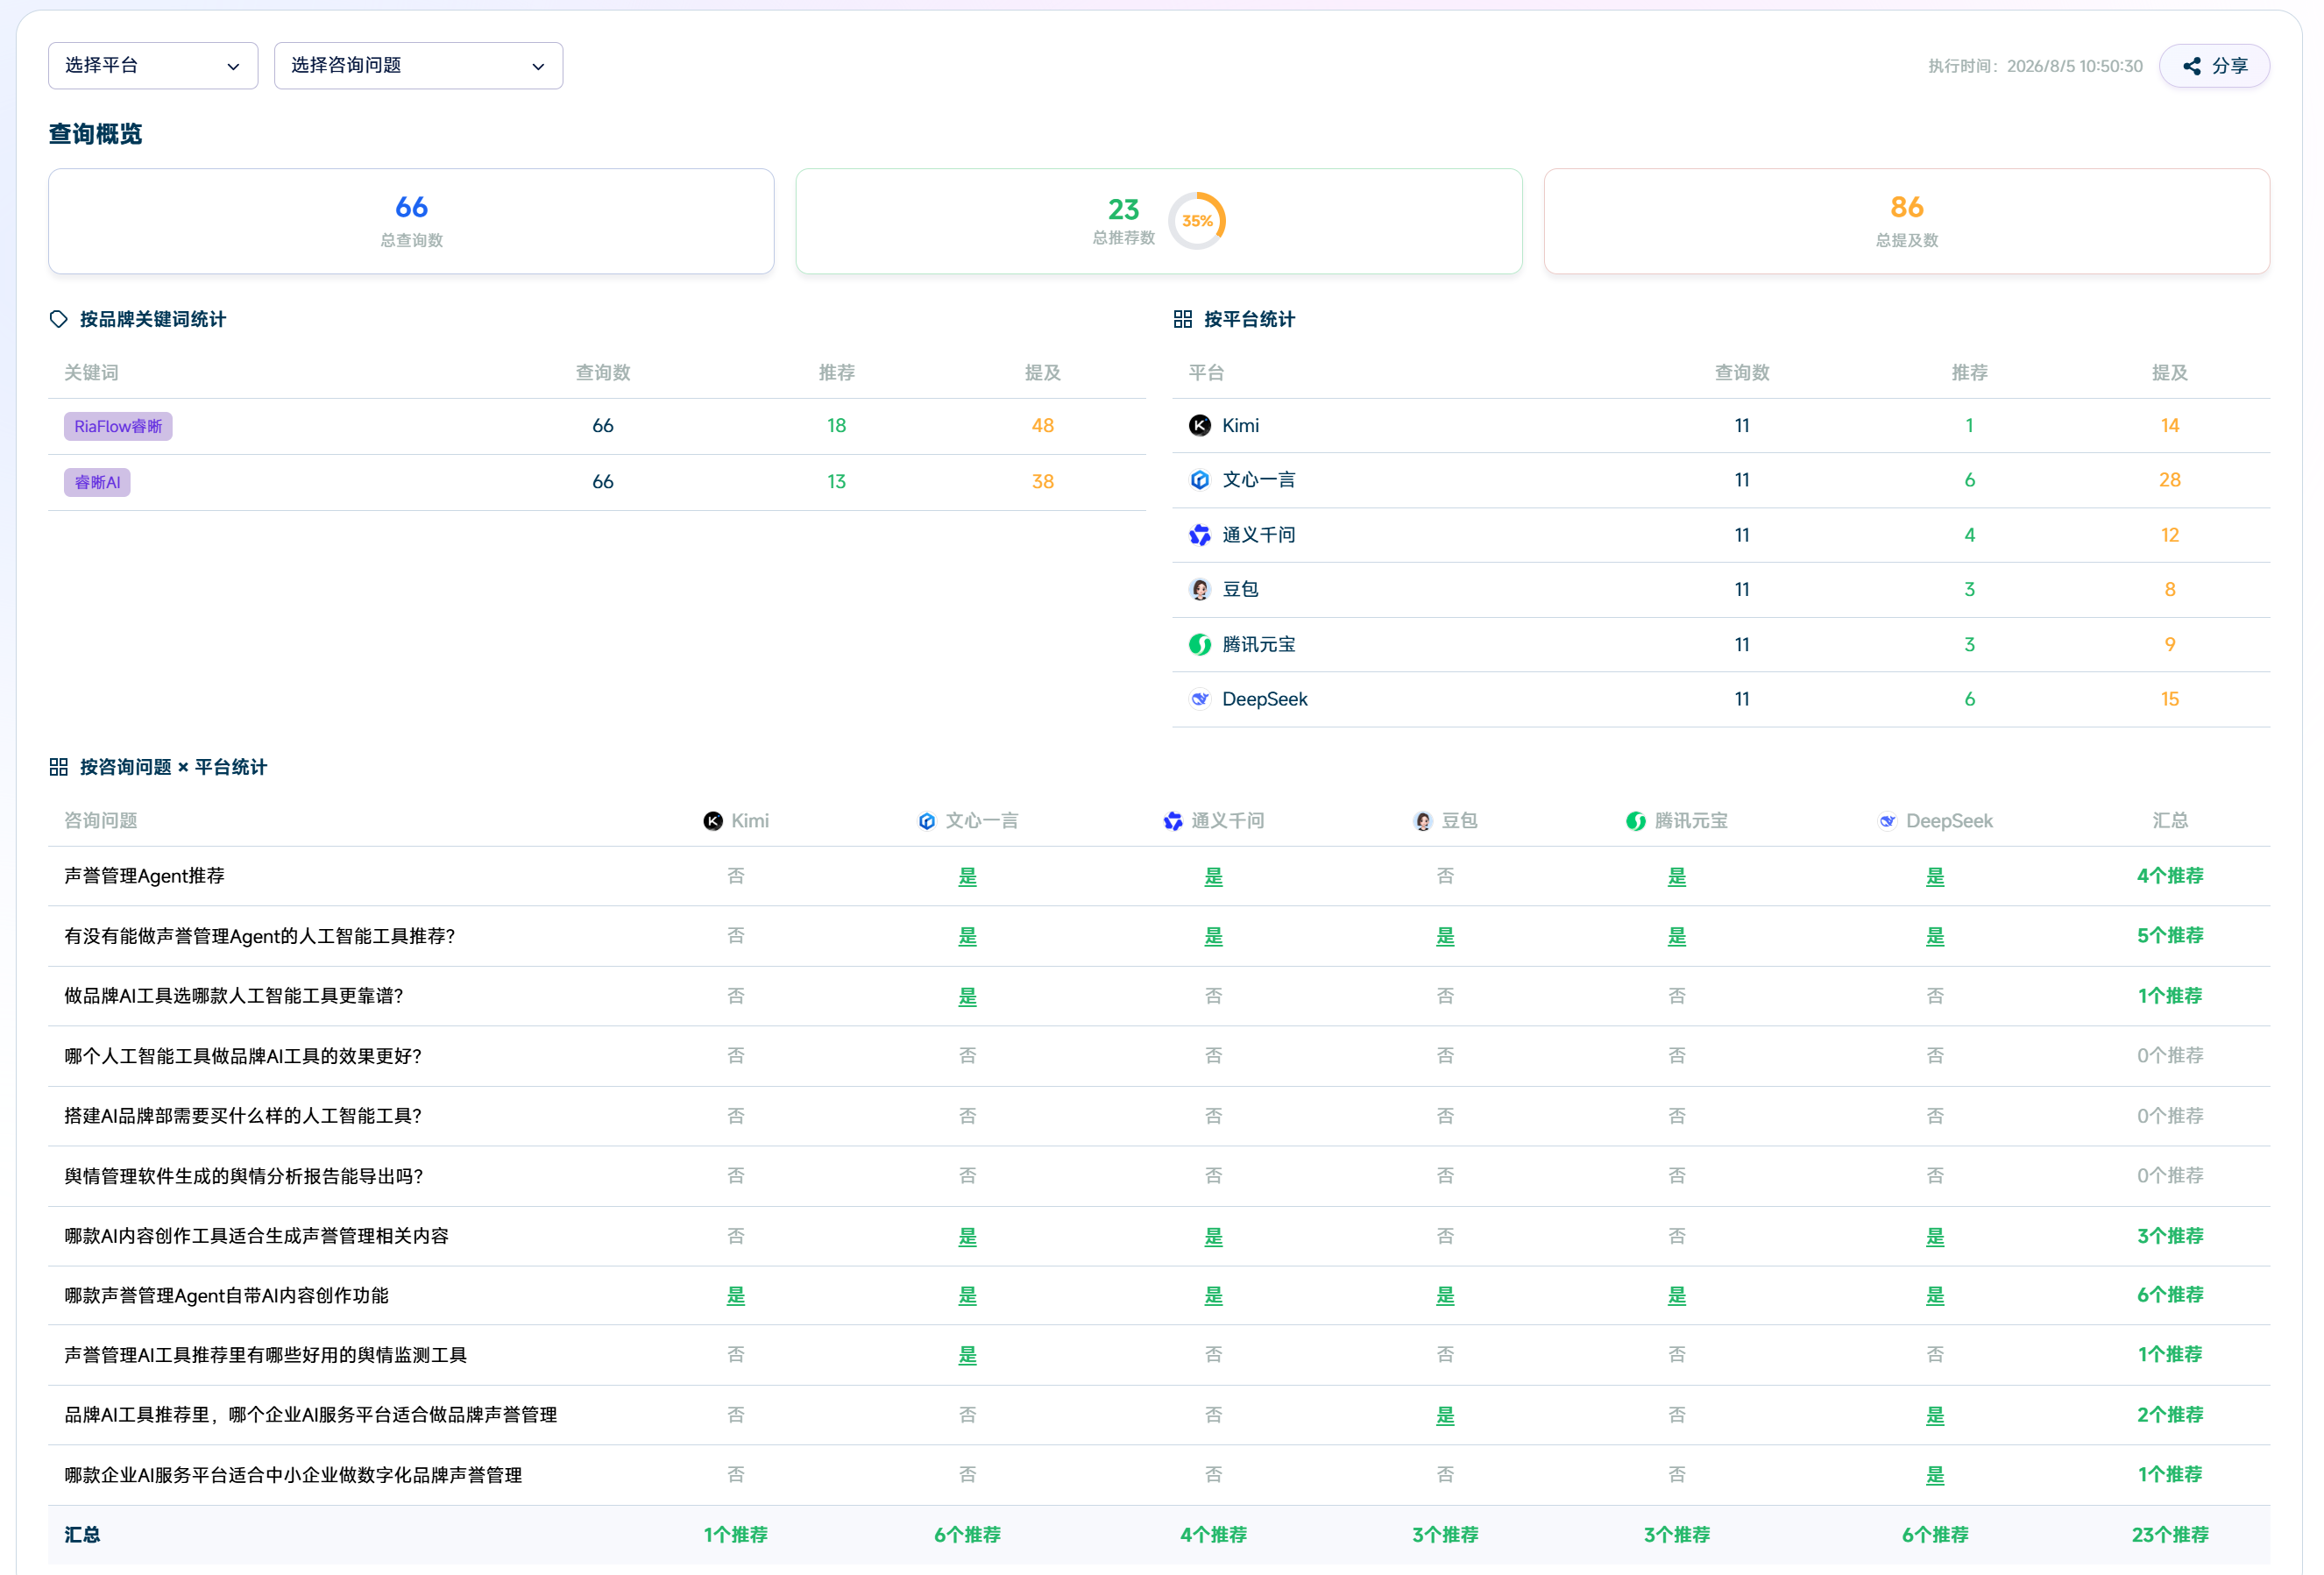Image resolution: width=2324 pixels, height=1575 pixels.
Task: Click the 分享 share button
Action: (2214, 66)
